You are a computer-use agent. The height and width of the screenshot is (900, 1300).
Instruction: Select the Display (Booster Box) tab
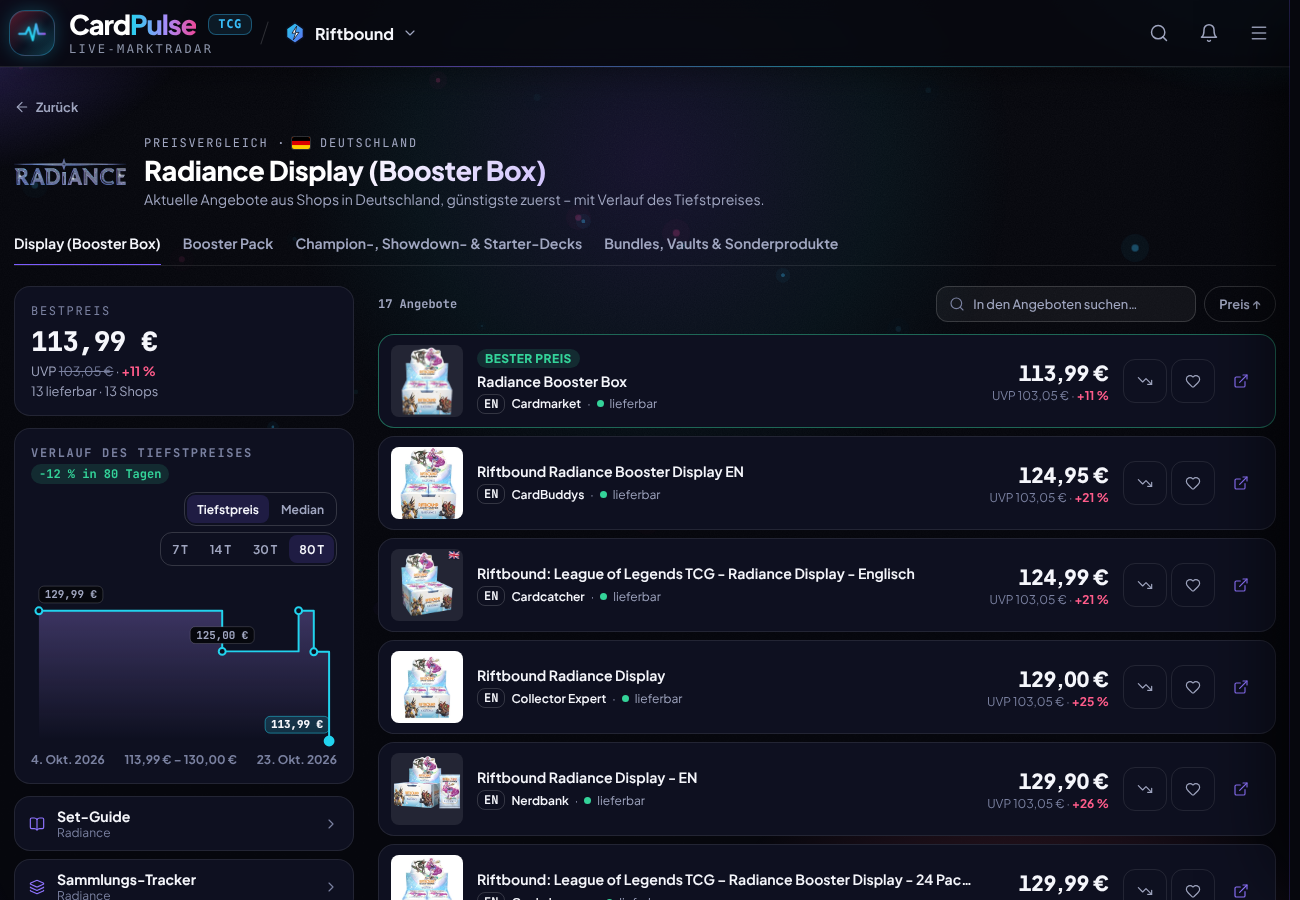click(x=87, y=244)
